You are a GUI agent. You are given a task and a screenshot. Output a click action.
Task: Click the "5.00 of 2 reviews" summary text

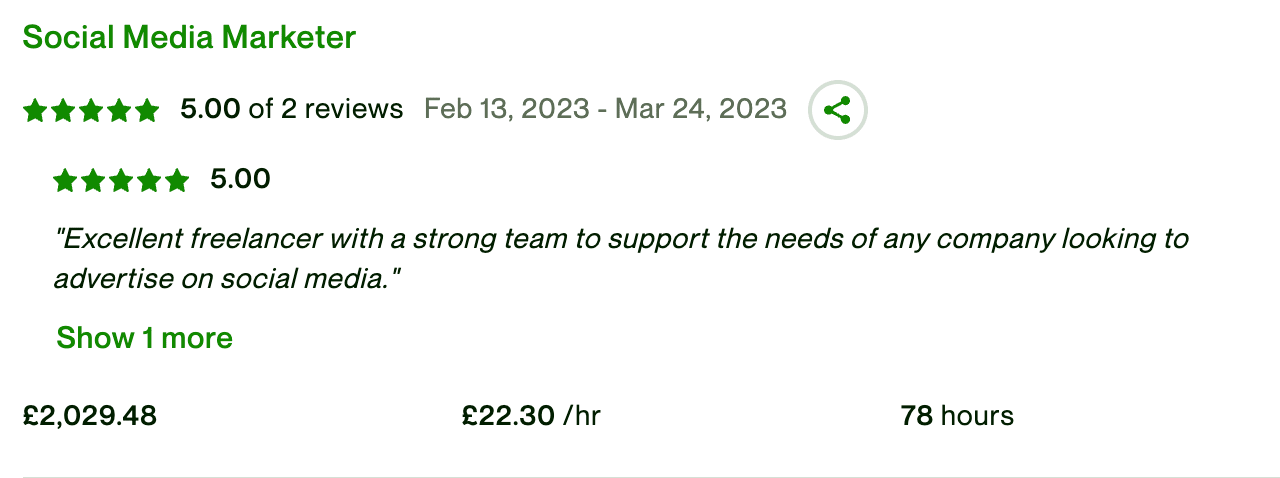point(292,109)
